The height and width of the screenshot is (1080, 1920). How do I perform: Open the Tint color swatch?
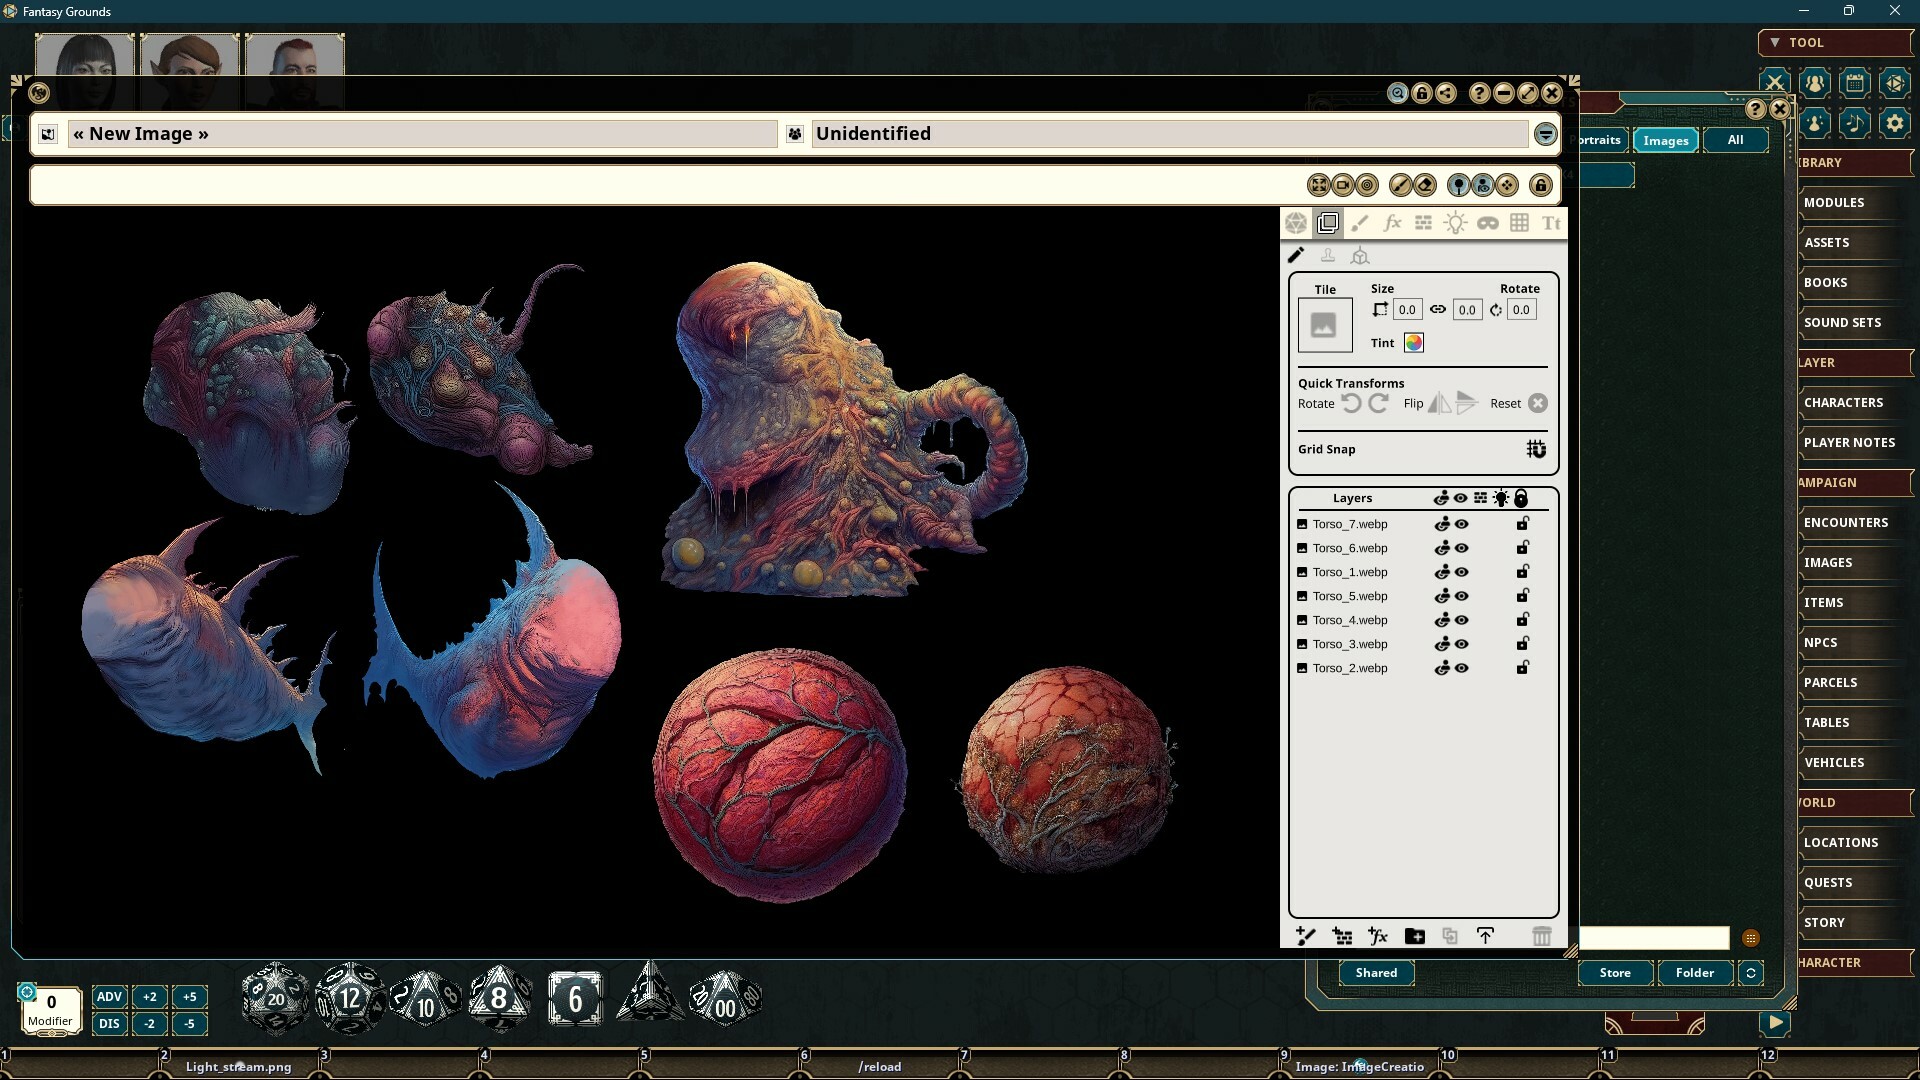click(1413, 342)
